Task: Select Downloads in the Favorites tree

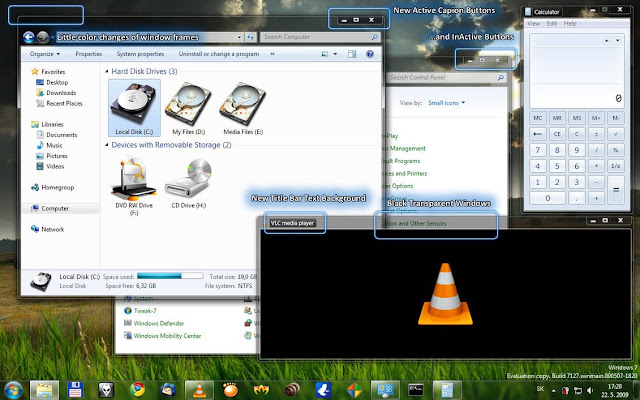Action: point(61,93)
